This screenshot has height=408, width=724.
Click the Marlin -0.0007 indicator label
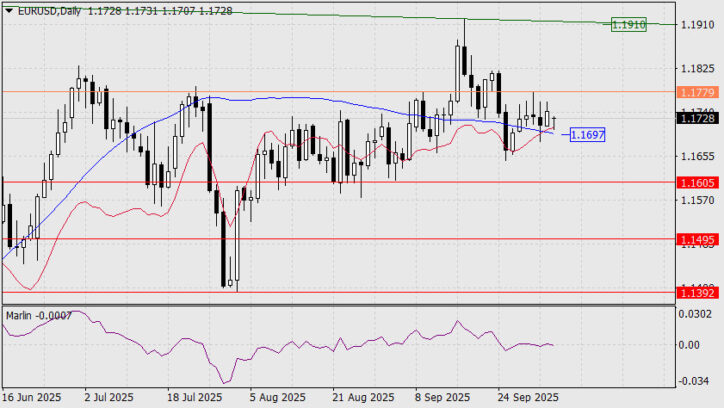[x=38, y=315]
